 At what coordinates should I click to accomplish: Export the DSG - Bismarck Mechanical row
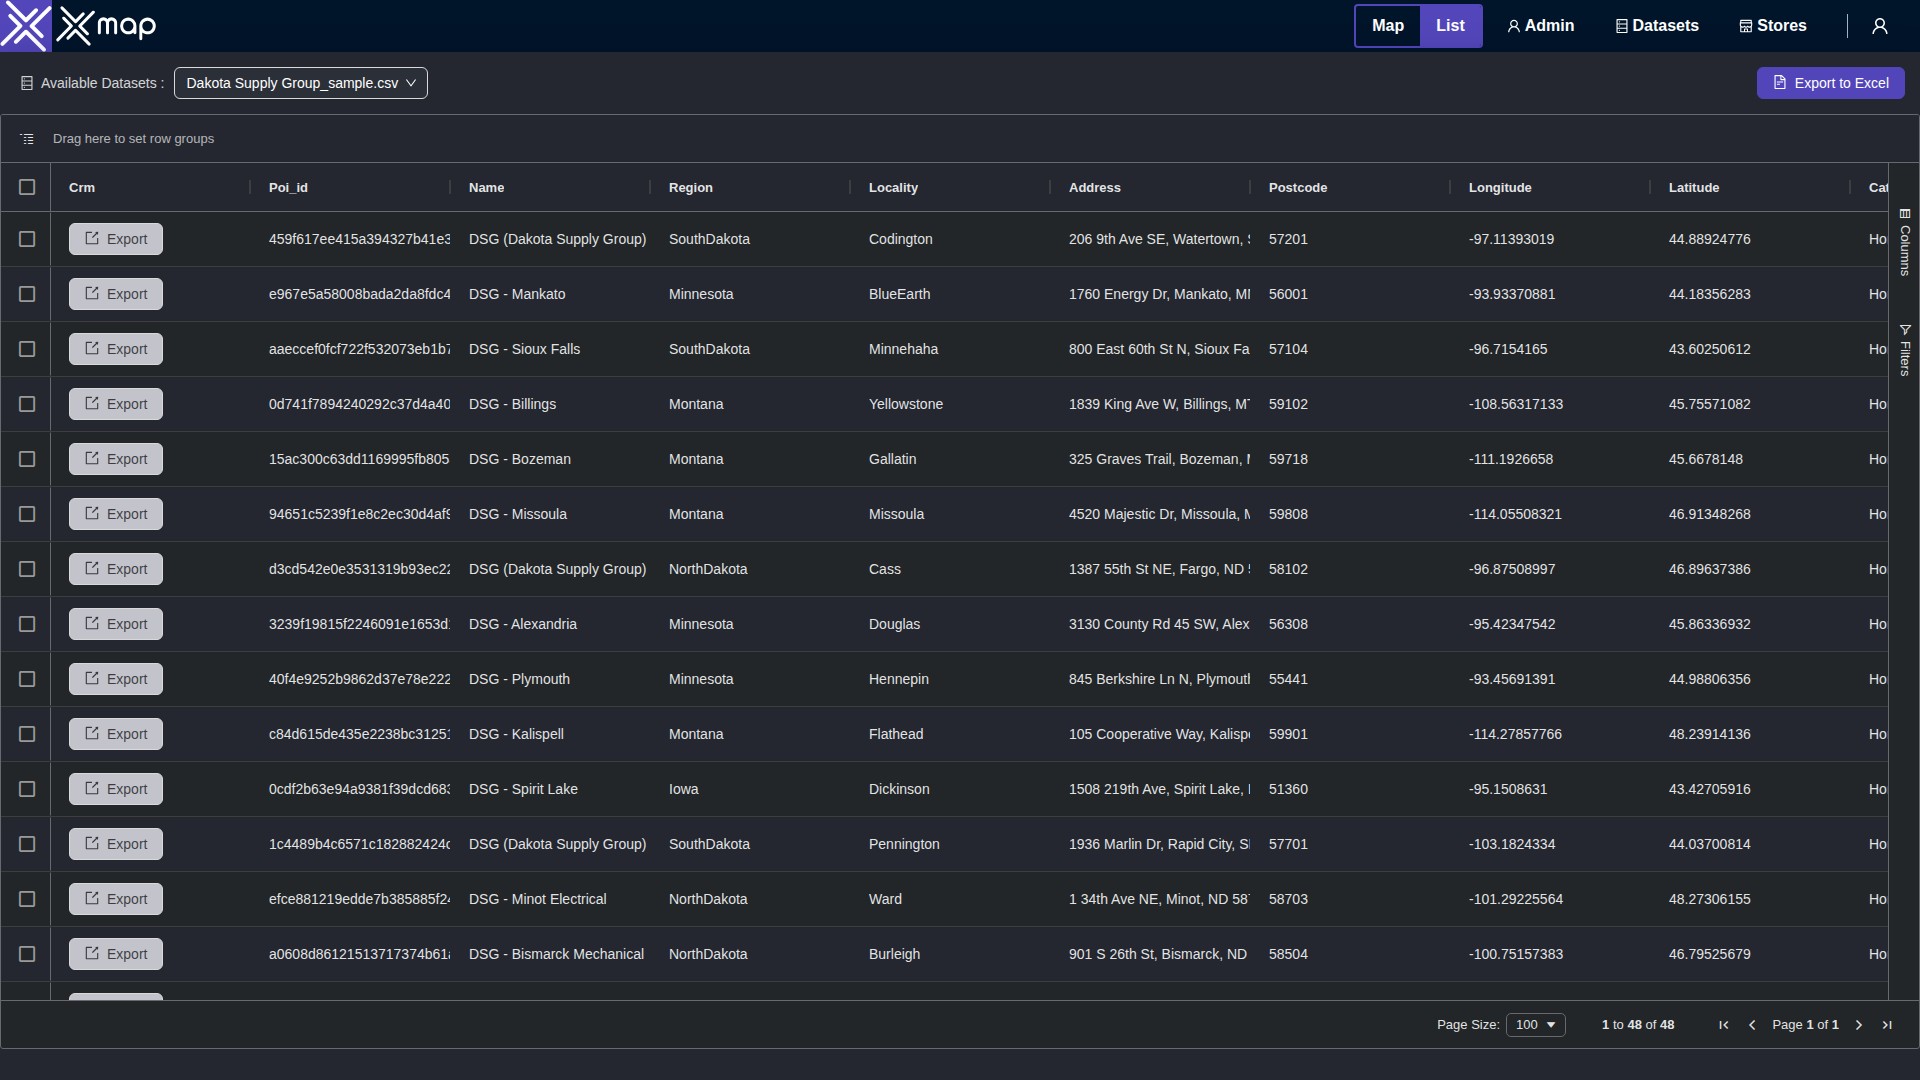pyautogui.click(x=116, y=954)
